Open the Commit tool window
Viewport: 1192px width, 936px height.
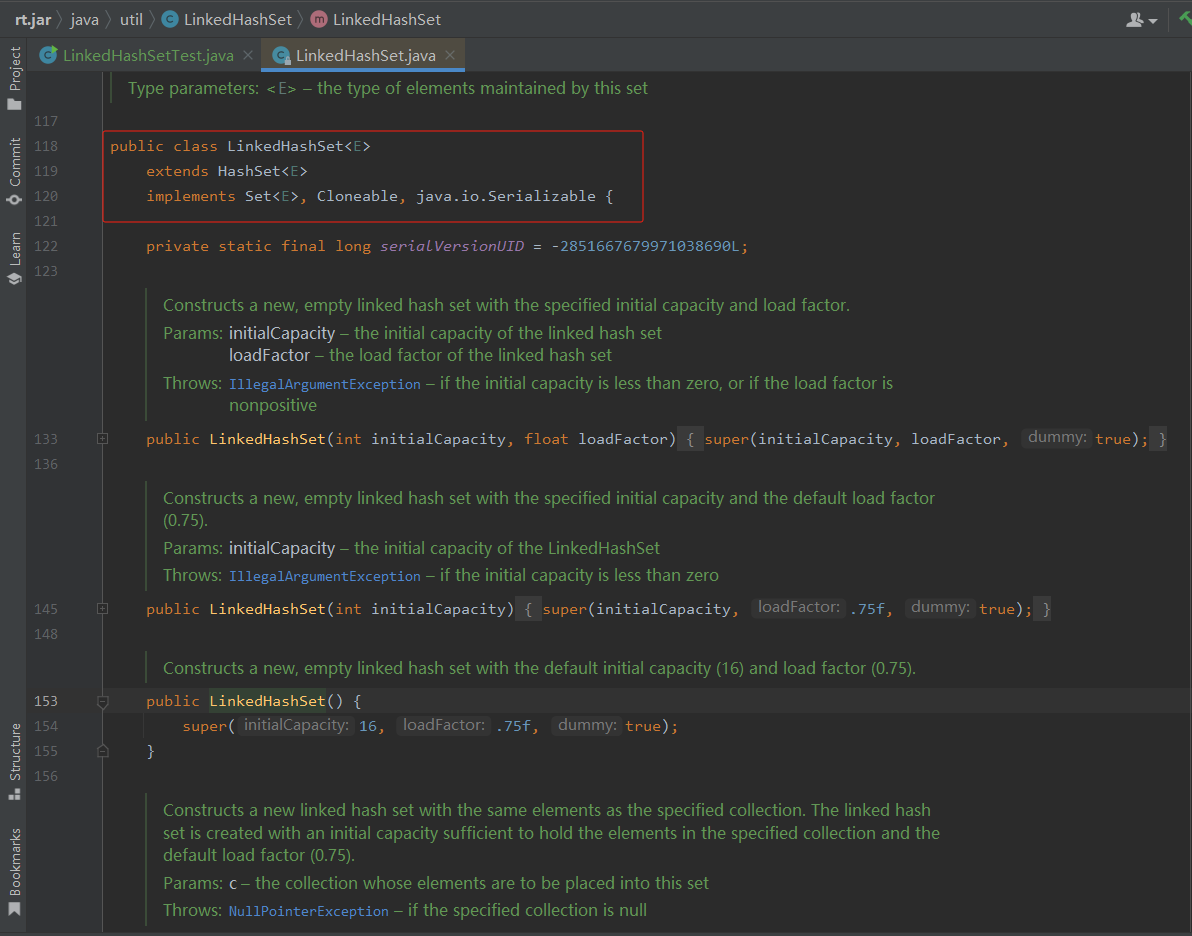[x=14, y=171]
